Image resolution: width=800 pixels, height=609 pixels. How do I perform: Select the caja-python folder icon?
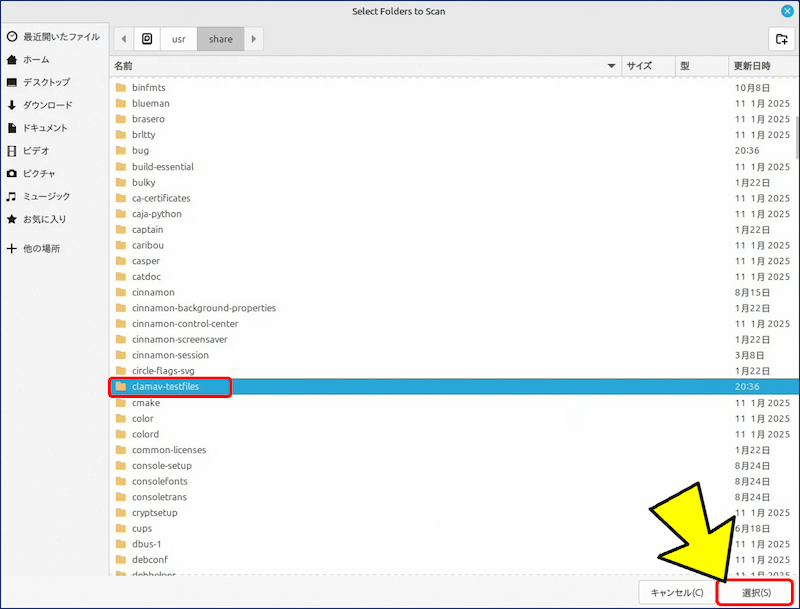tap(121, 214)
